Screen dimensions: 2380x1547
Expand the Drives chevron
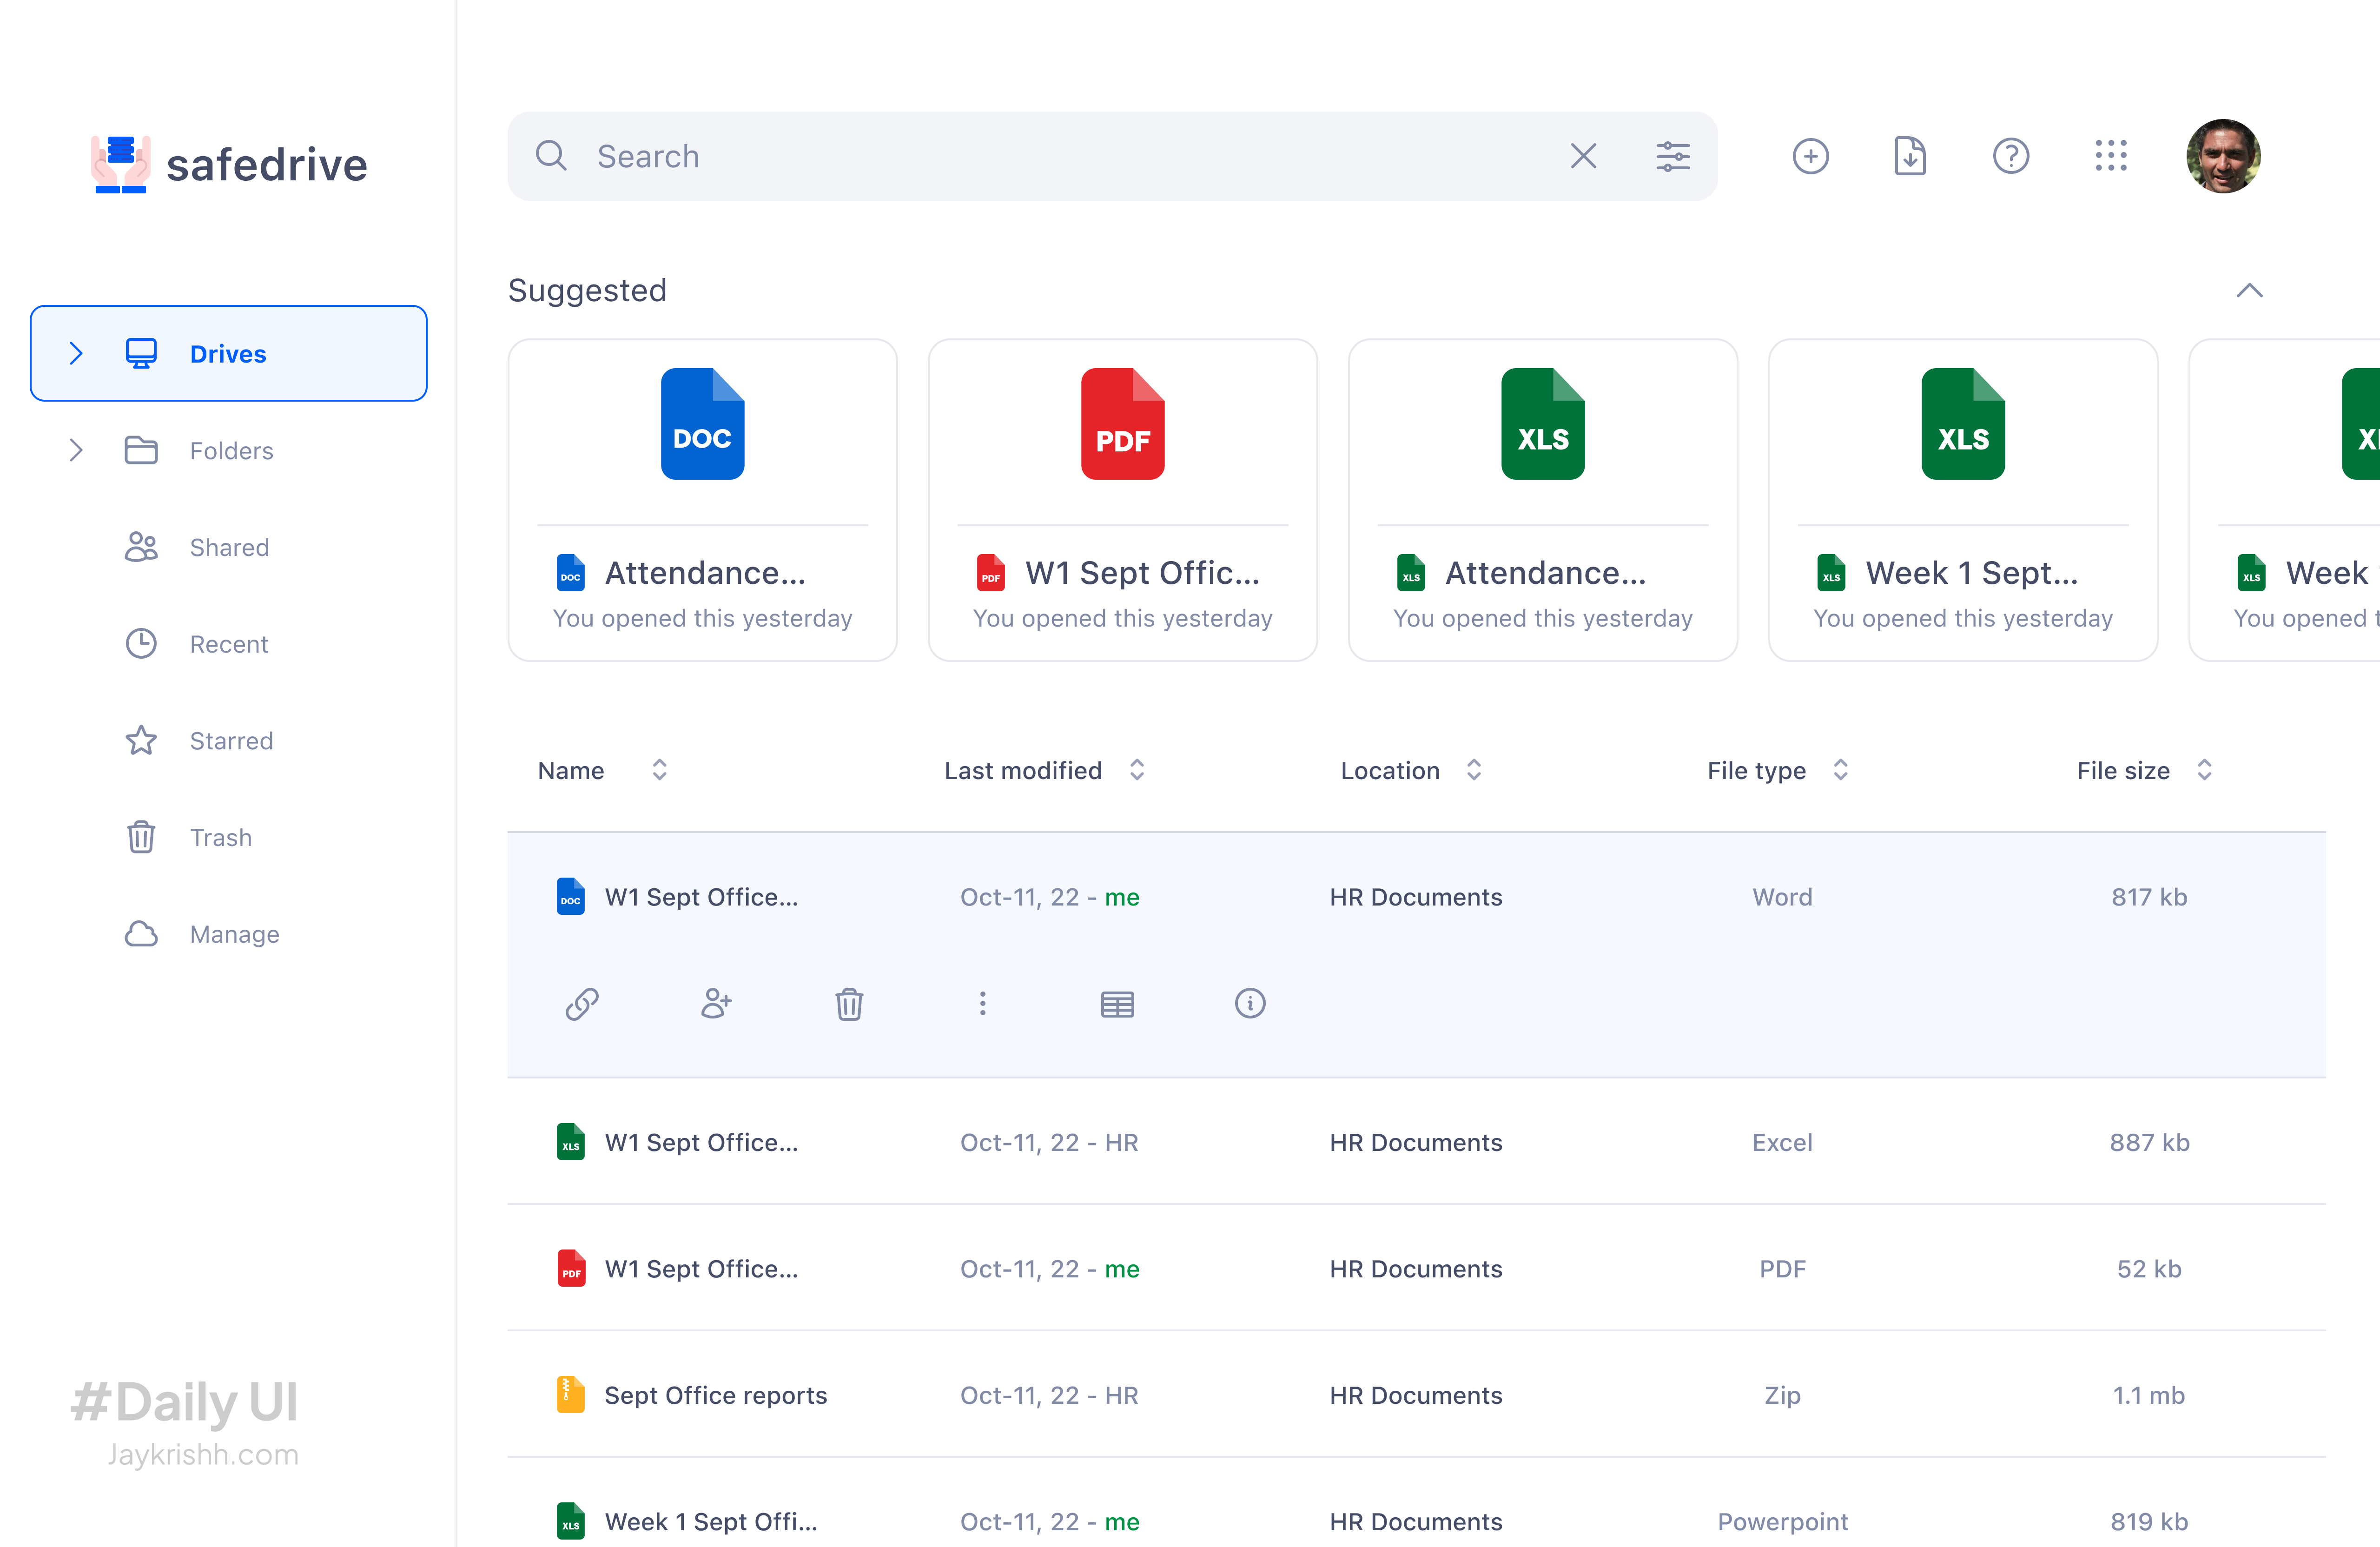coord(76,353)
